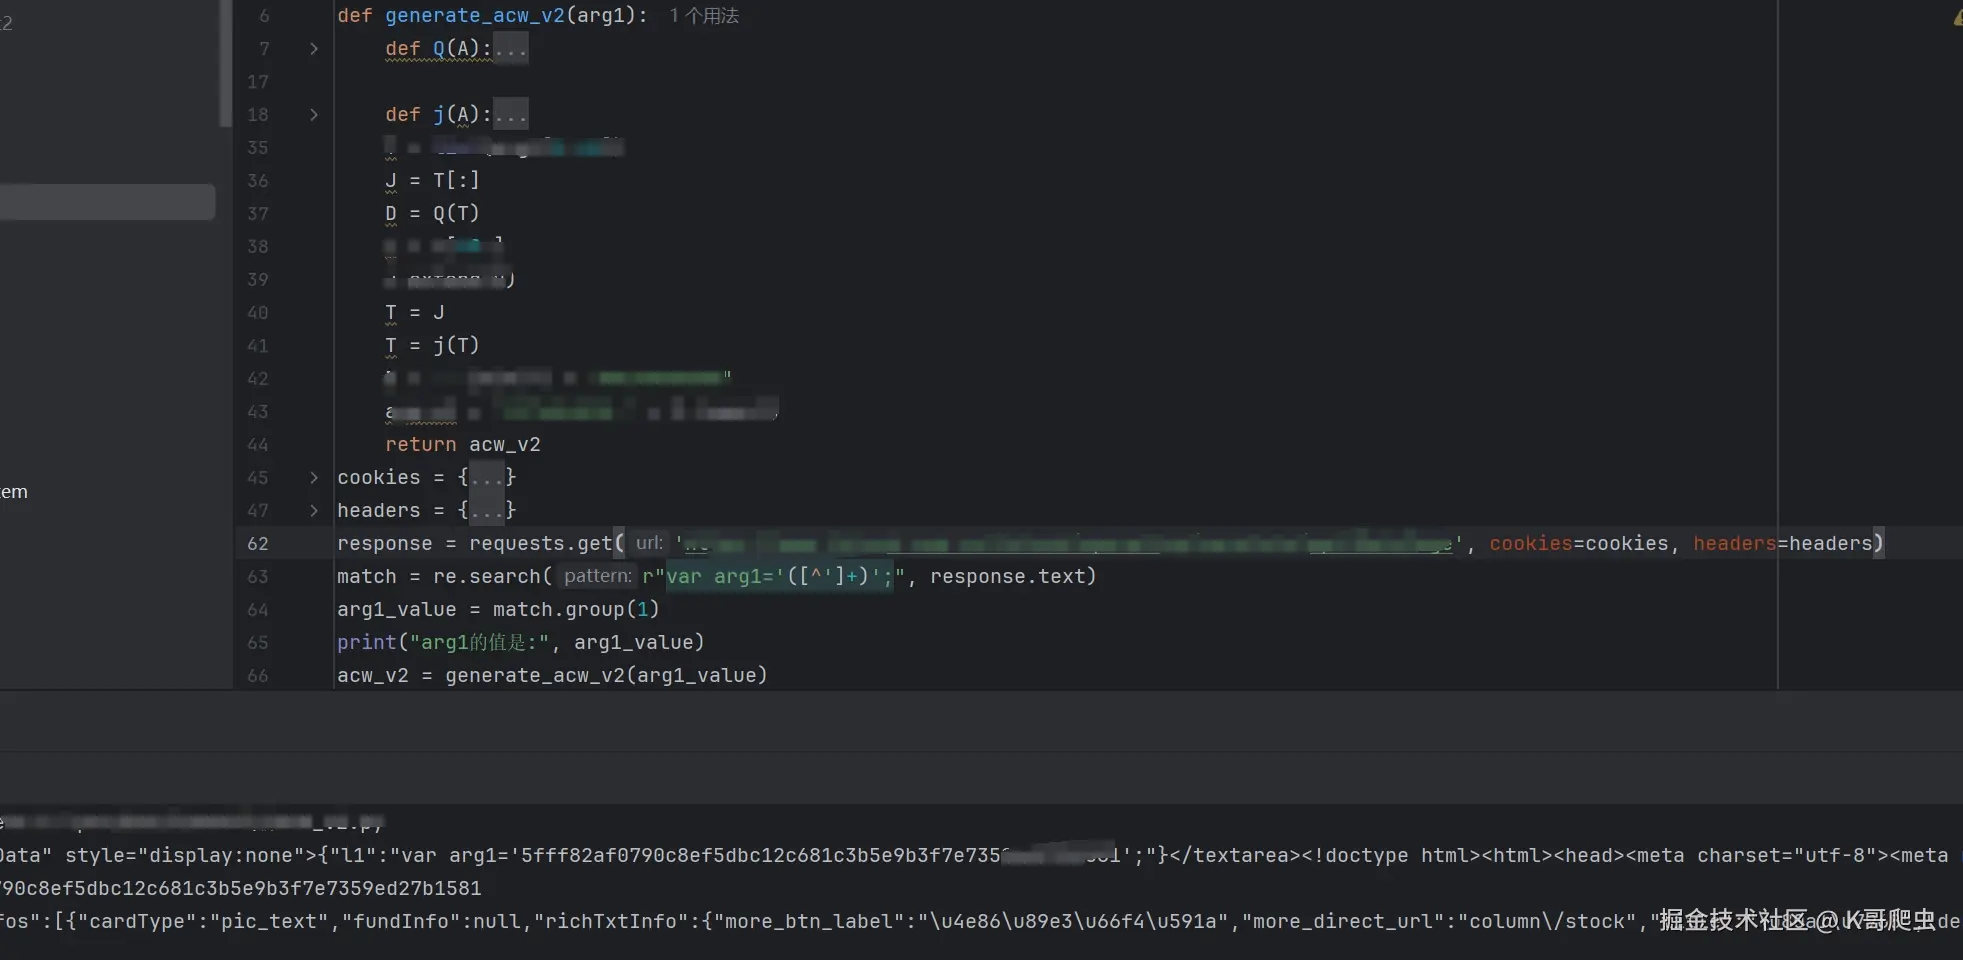Click the "arg1_value = match.group(1)" line

498,610
